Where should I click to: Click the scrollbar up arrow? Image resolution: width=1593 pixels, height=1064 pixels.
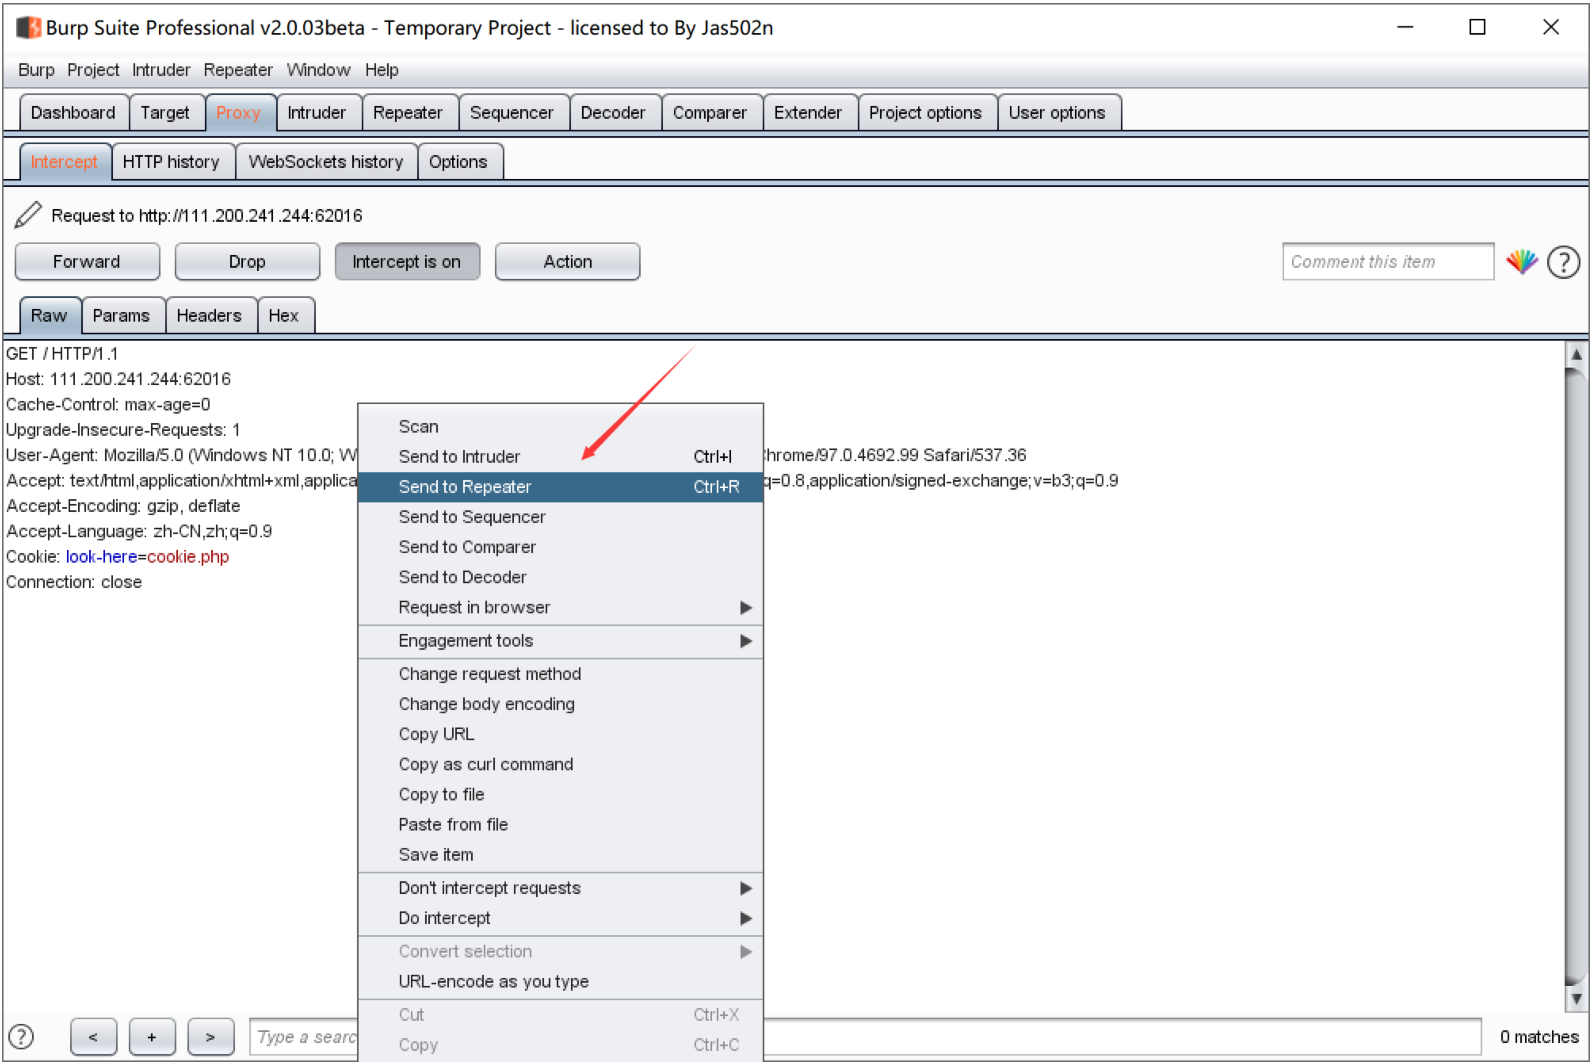click(x=1576, y=354)
